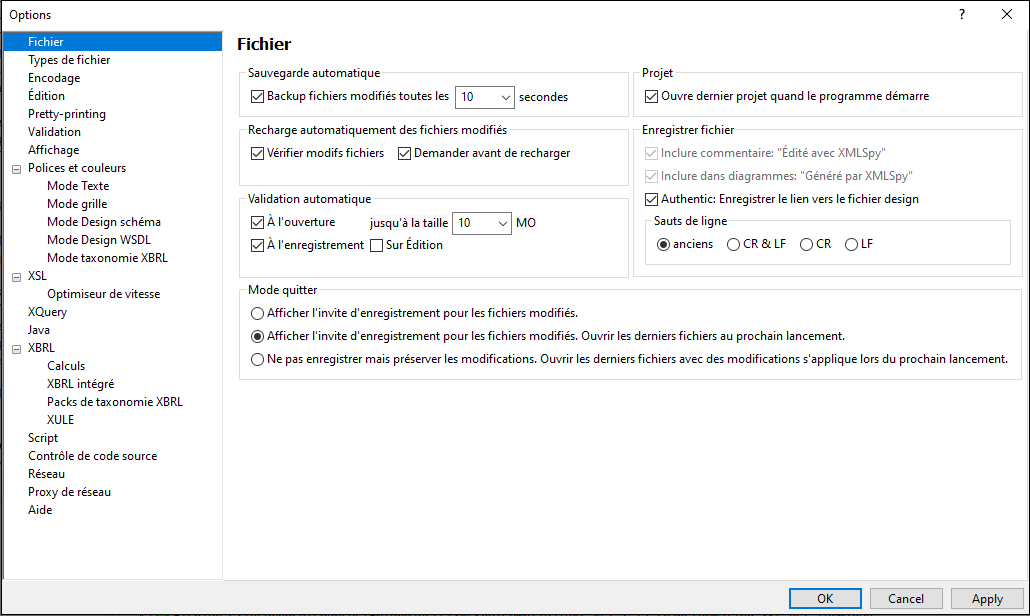Choose the LF line break radio button

(x=852, y=244)
